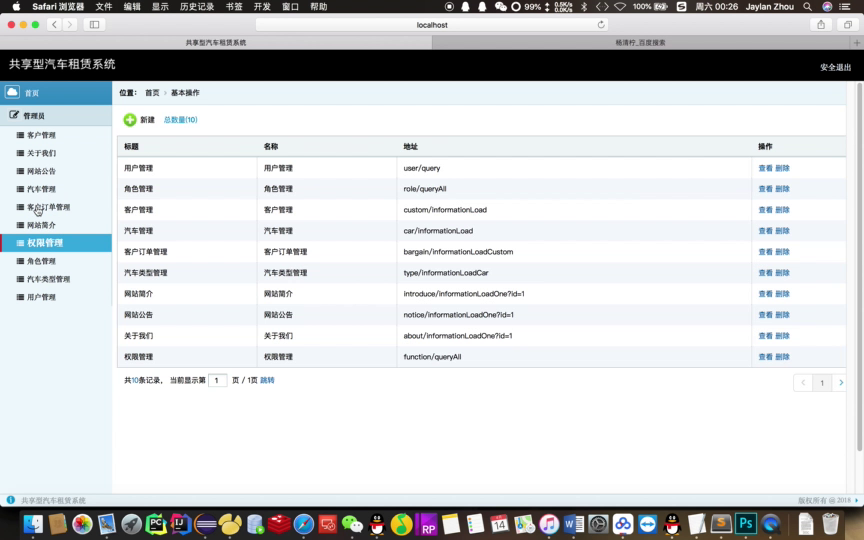The height and width of the screenshot is (540, 864).
Task: Click 查看 for notice/informationLoadOne row
Action: tap(765, 315)
